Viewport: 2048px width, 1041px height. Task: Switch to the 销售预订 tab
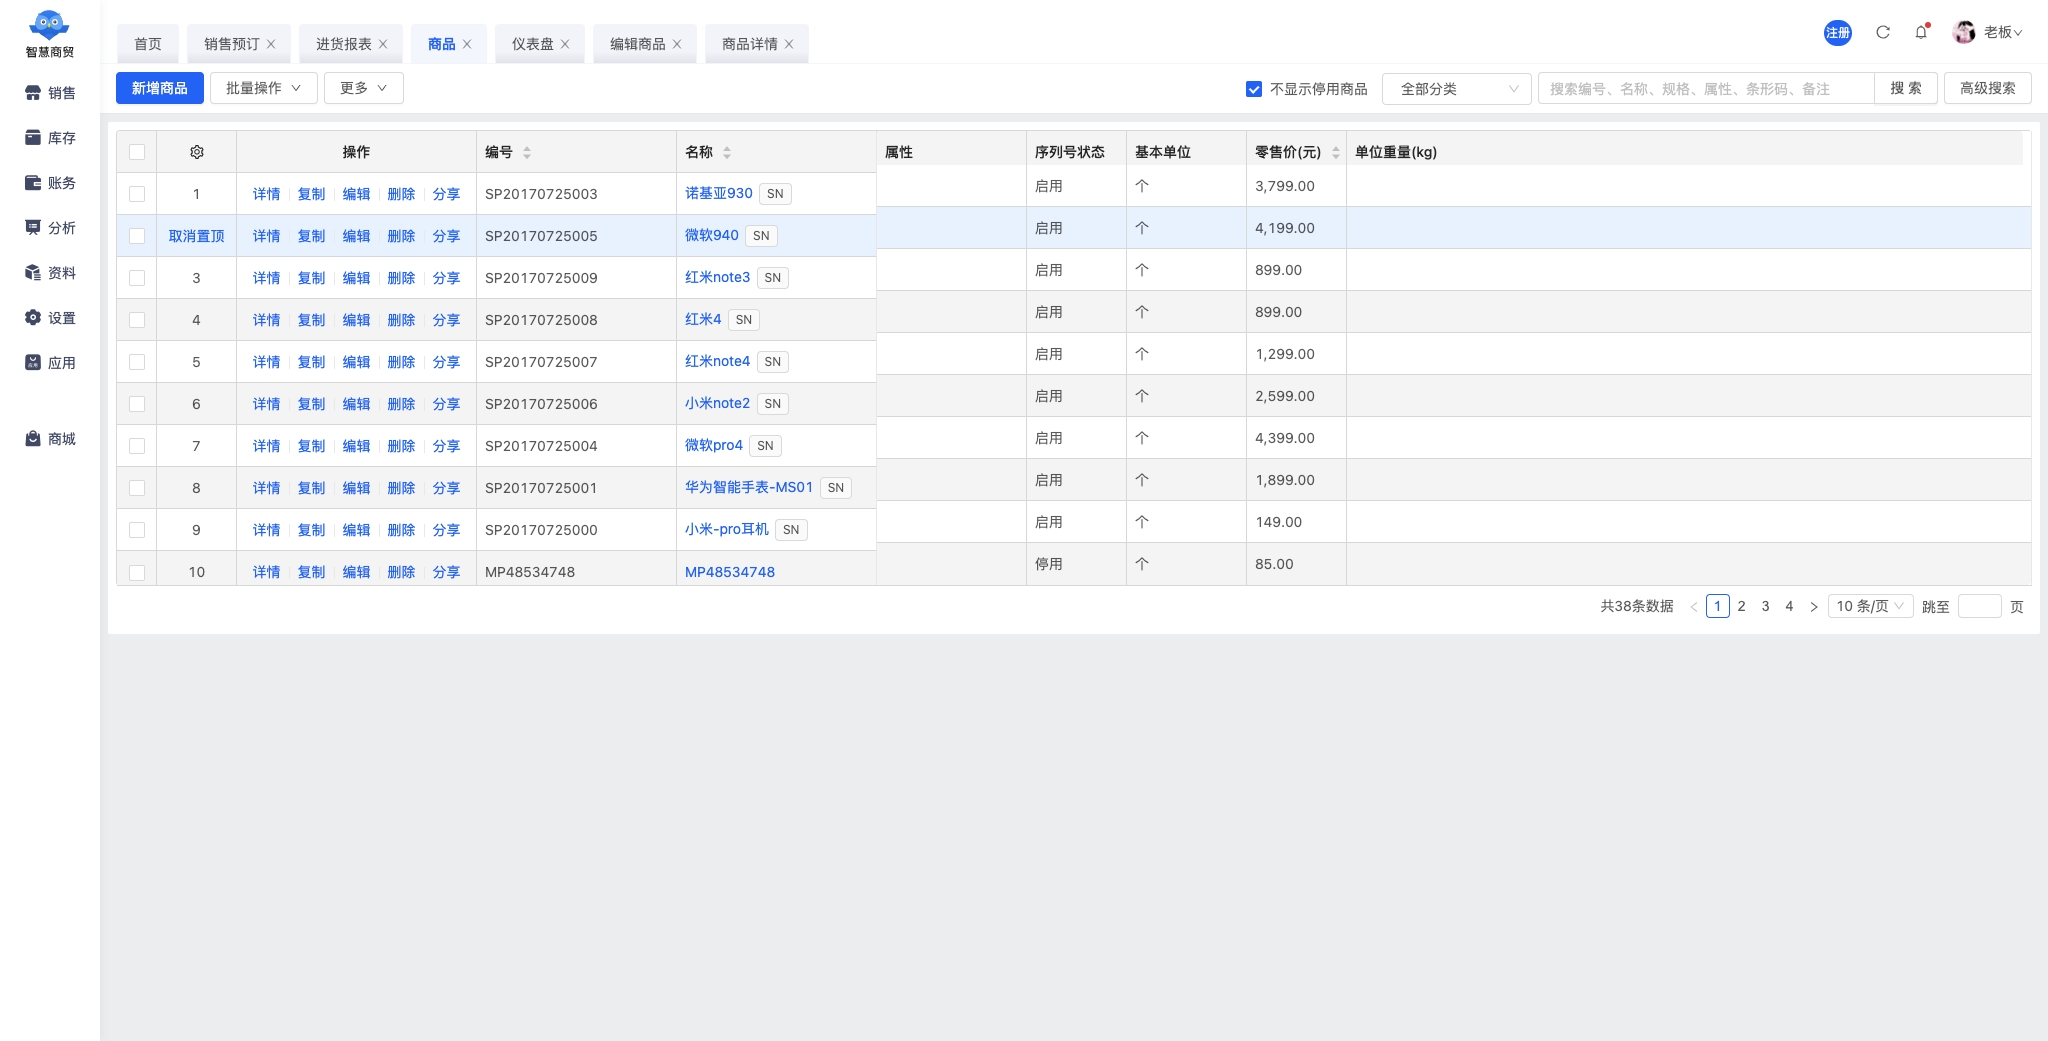232,44
